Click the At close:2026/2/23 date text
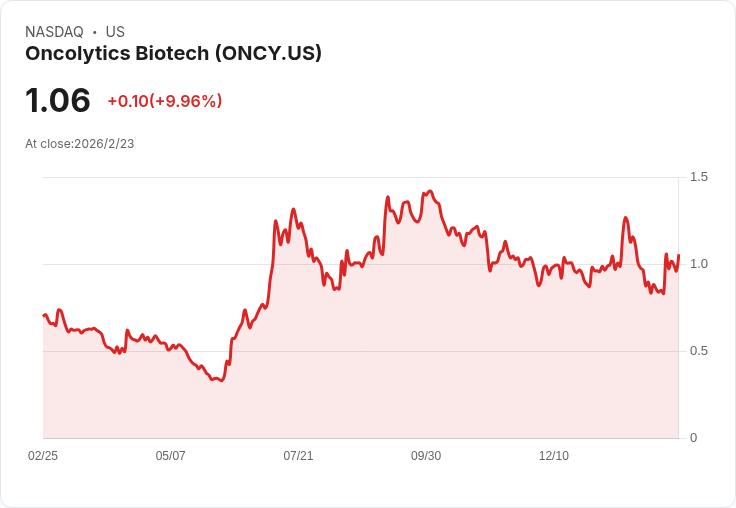The width and height of the screenshot is (736, 508). point(79,144)
